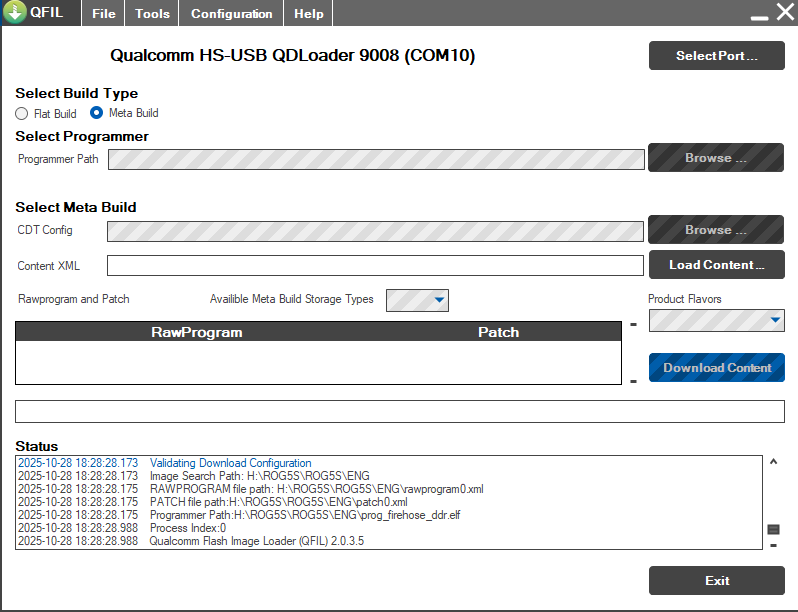Open the Configuration menu

tap(231, 13)
